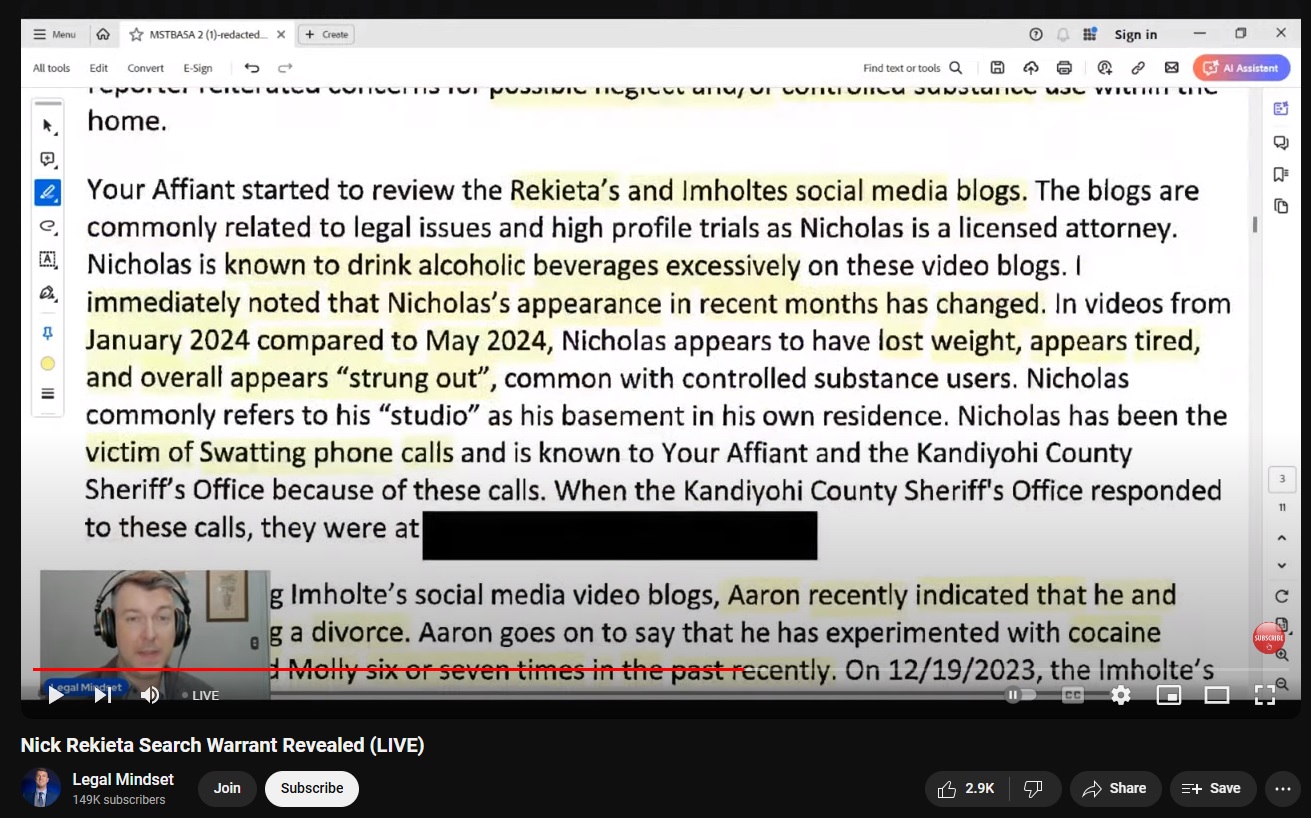Share this video
The width and height of the screenshot is (1311, 818).
[x=1115, y=788]
